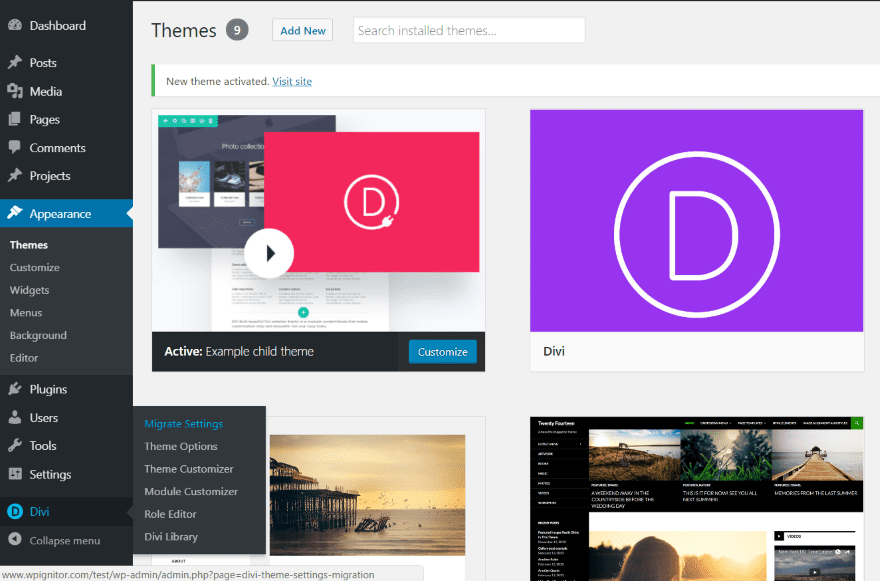880x581 pixels.
Task: Click the Divi D logo icon in sidebar
Action: (x=15, y=511)
